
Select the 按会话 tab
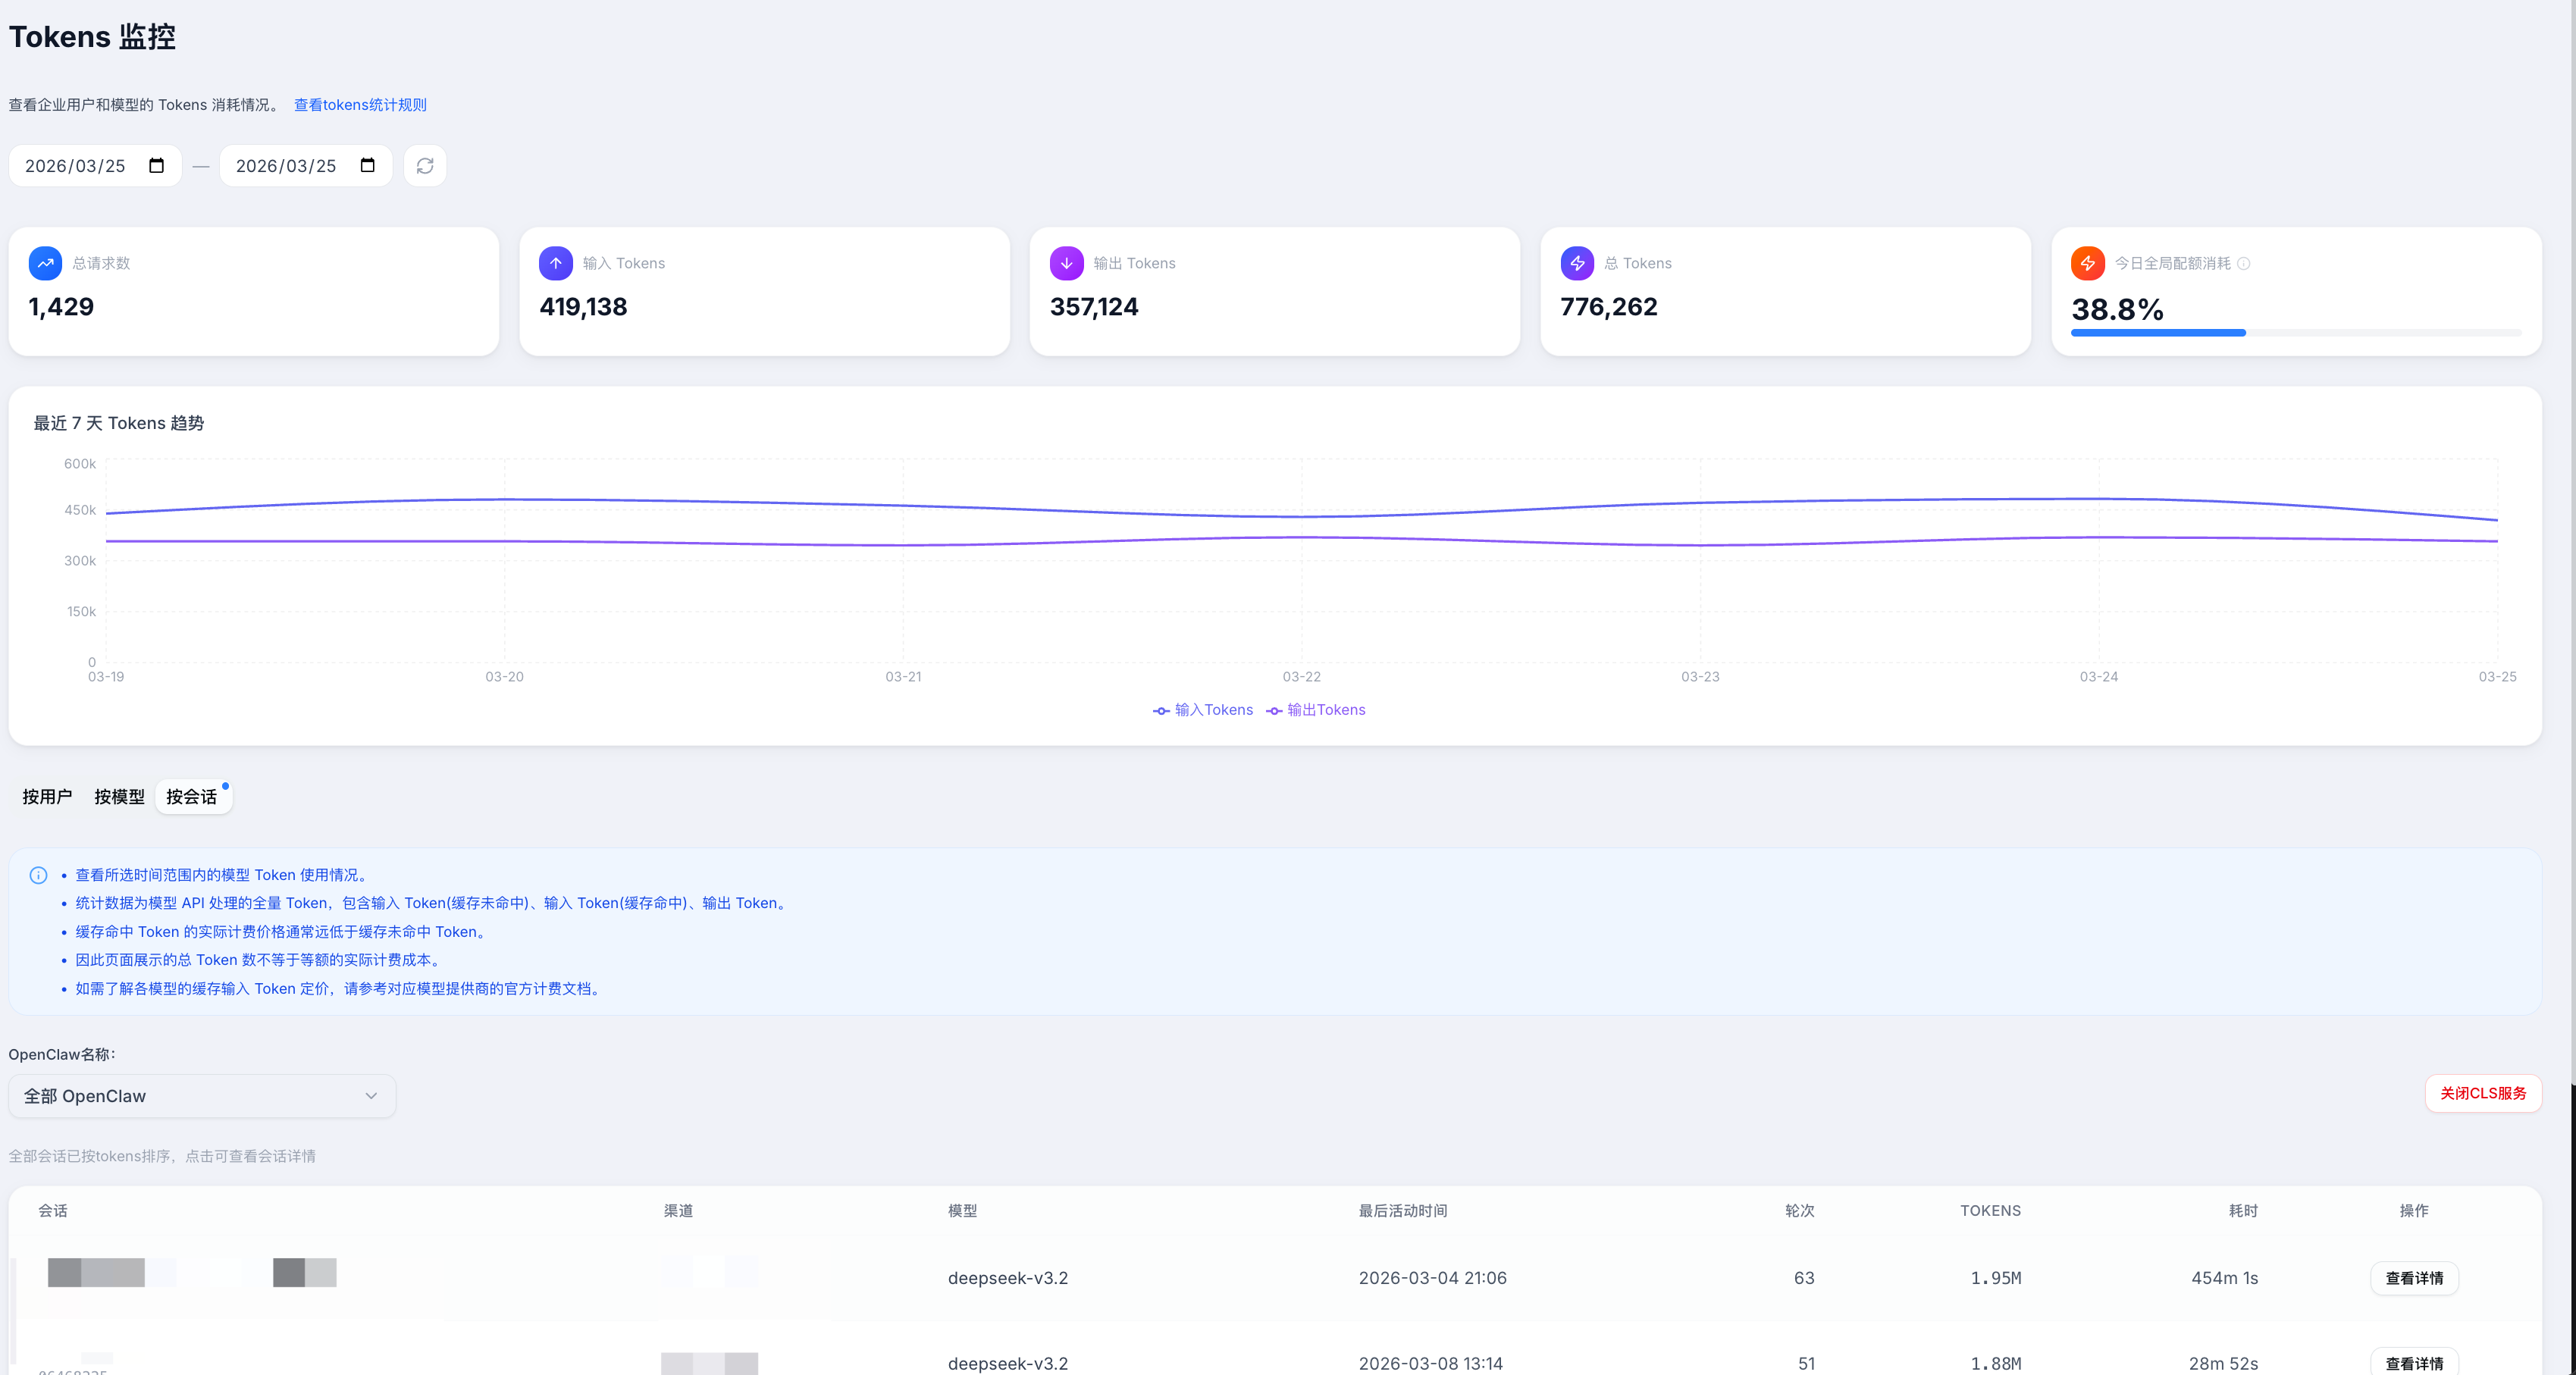point(191,797)
